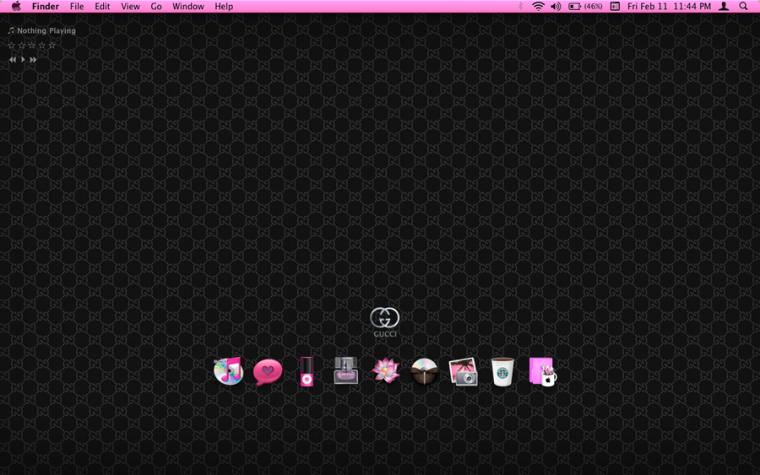
Task: Open the Help menu
Action: 224,6
